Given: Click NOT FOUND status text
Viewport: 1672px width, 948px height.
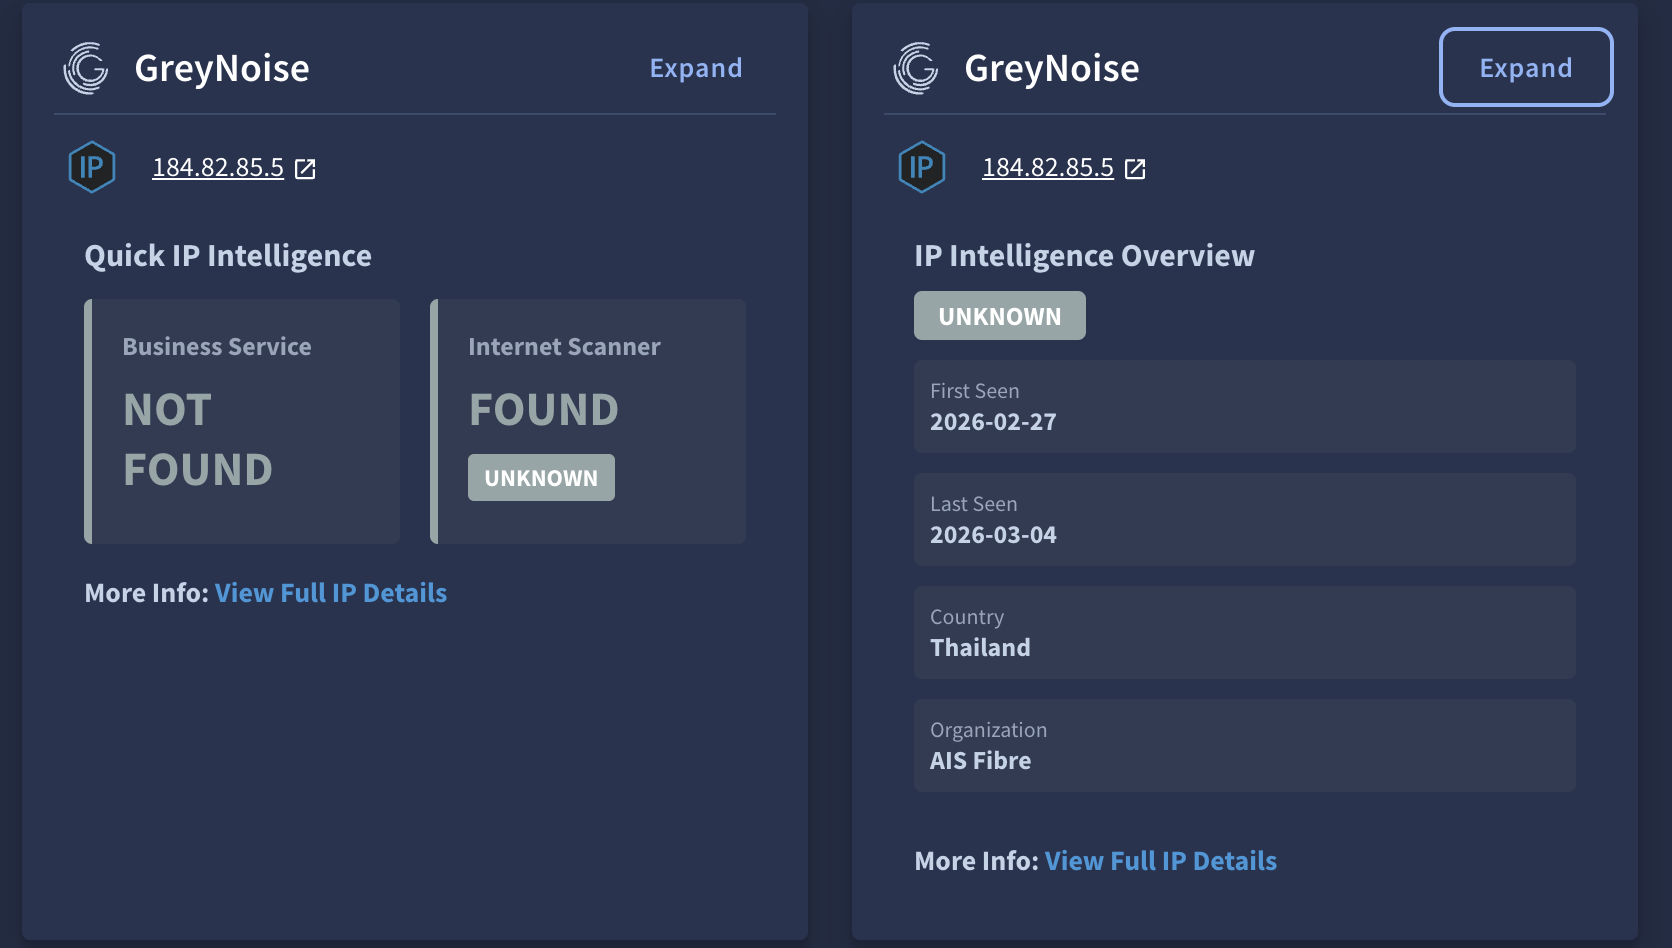Looking at the screenshot, I should [198, 440].
